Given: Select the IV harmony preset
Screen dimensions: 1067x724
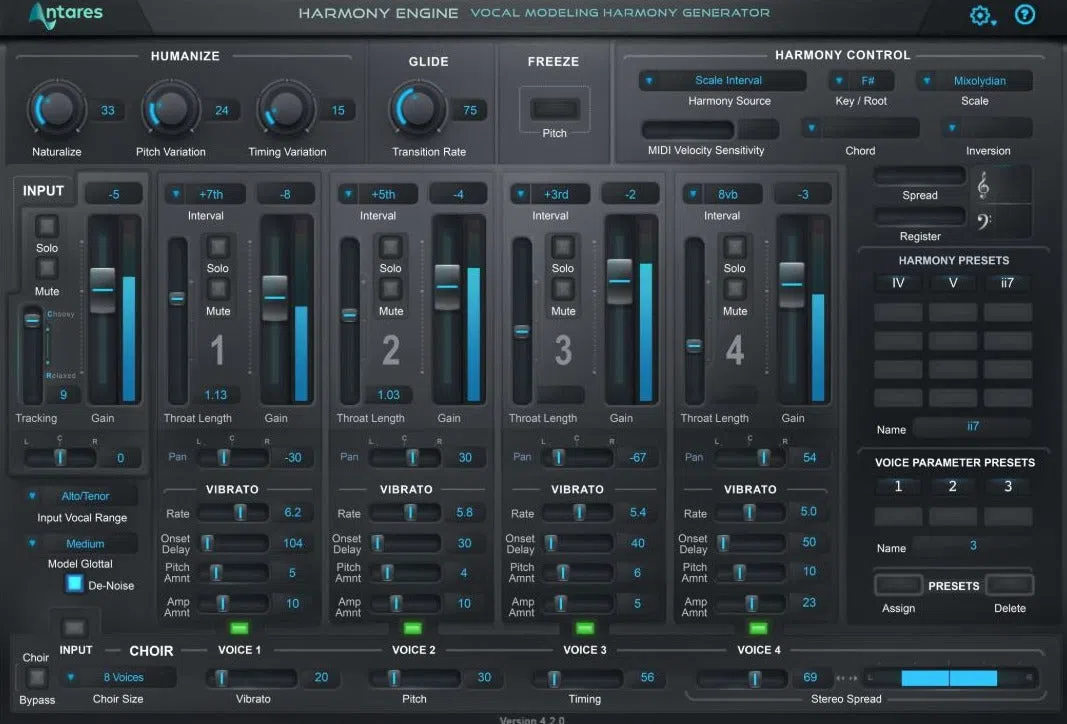Looking at the screenshot, I should [898, 283].
